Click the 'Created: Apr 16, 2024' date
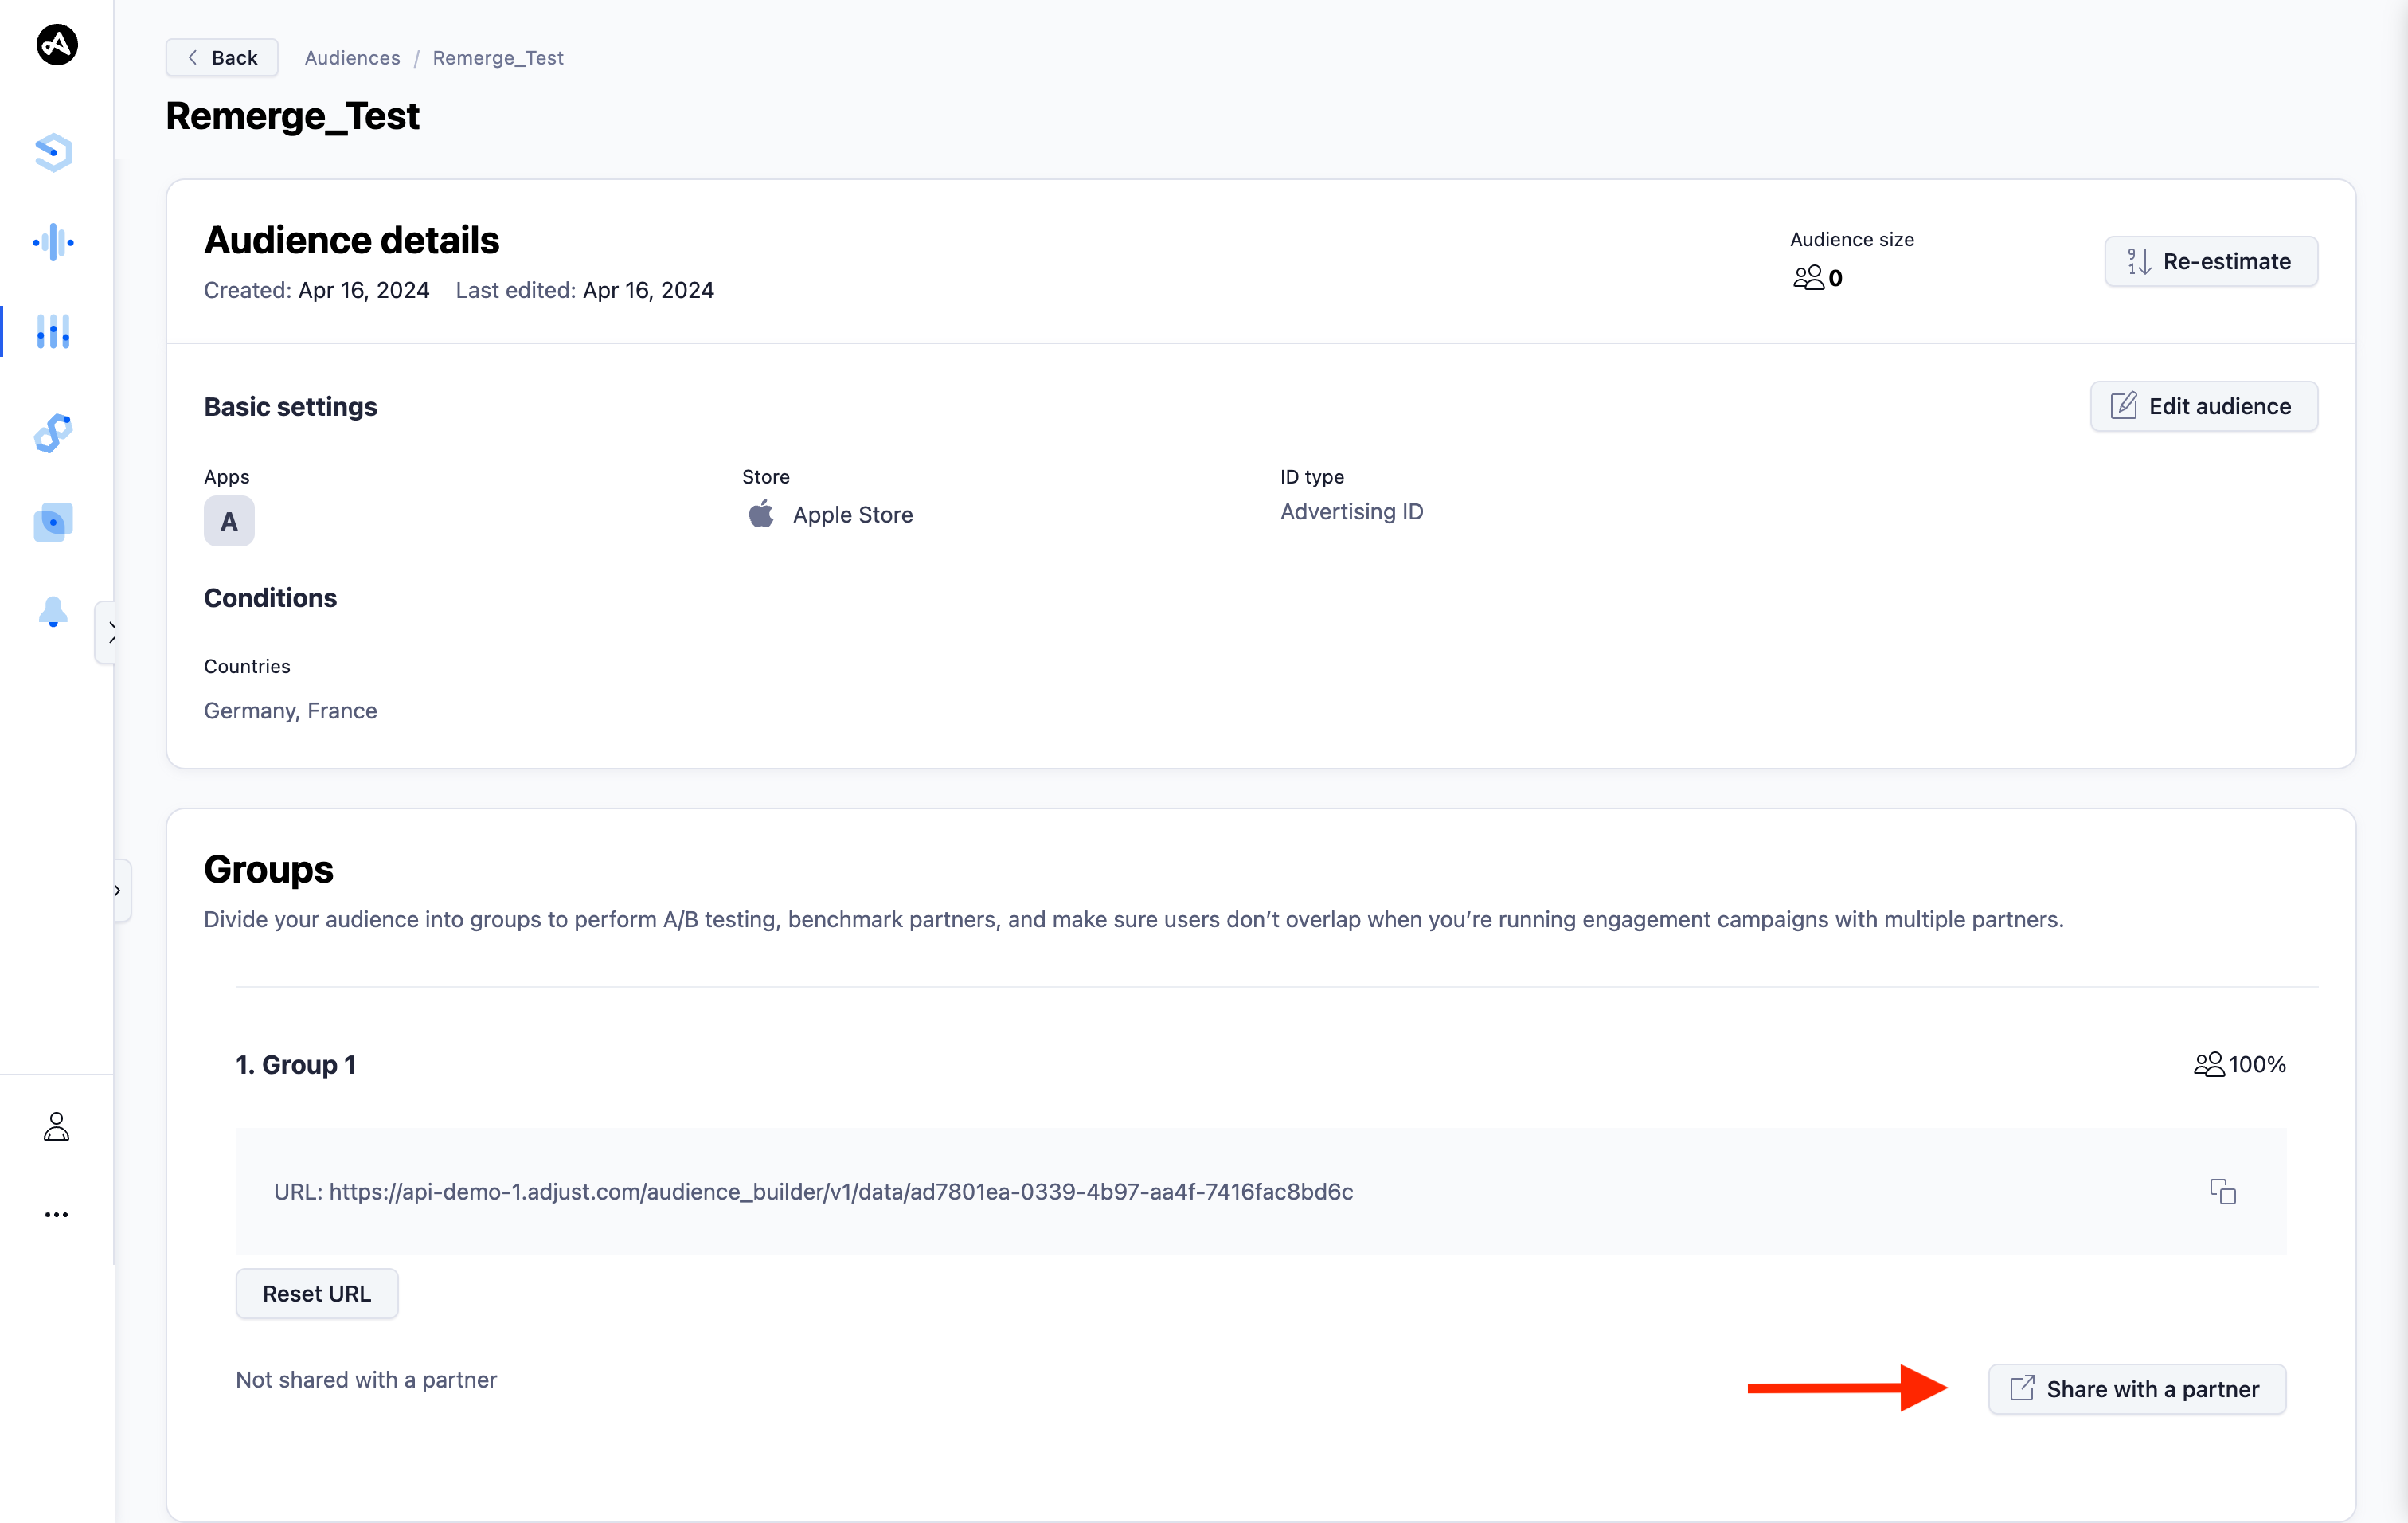The image size is (2408, 1523). click(316, 290)
